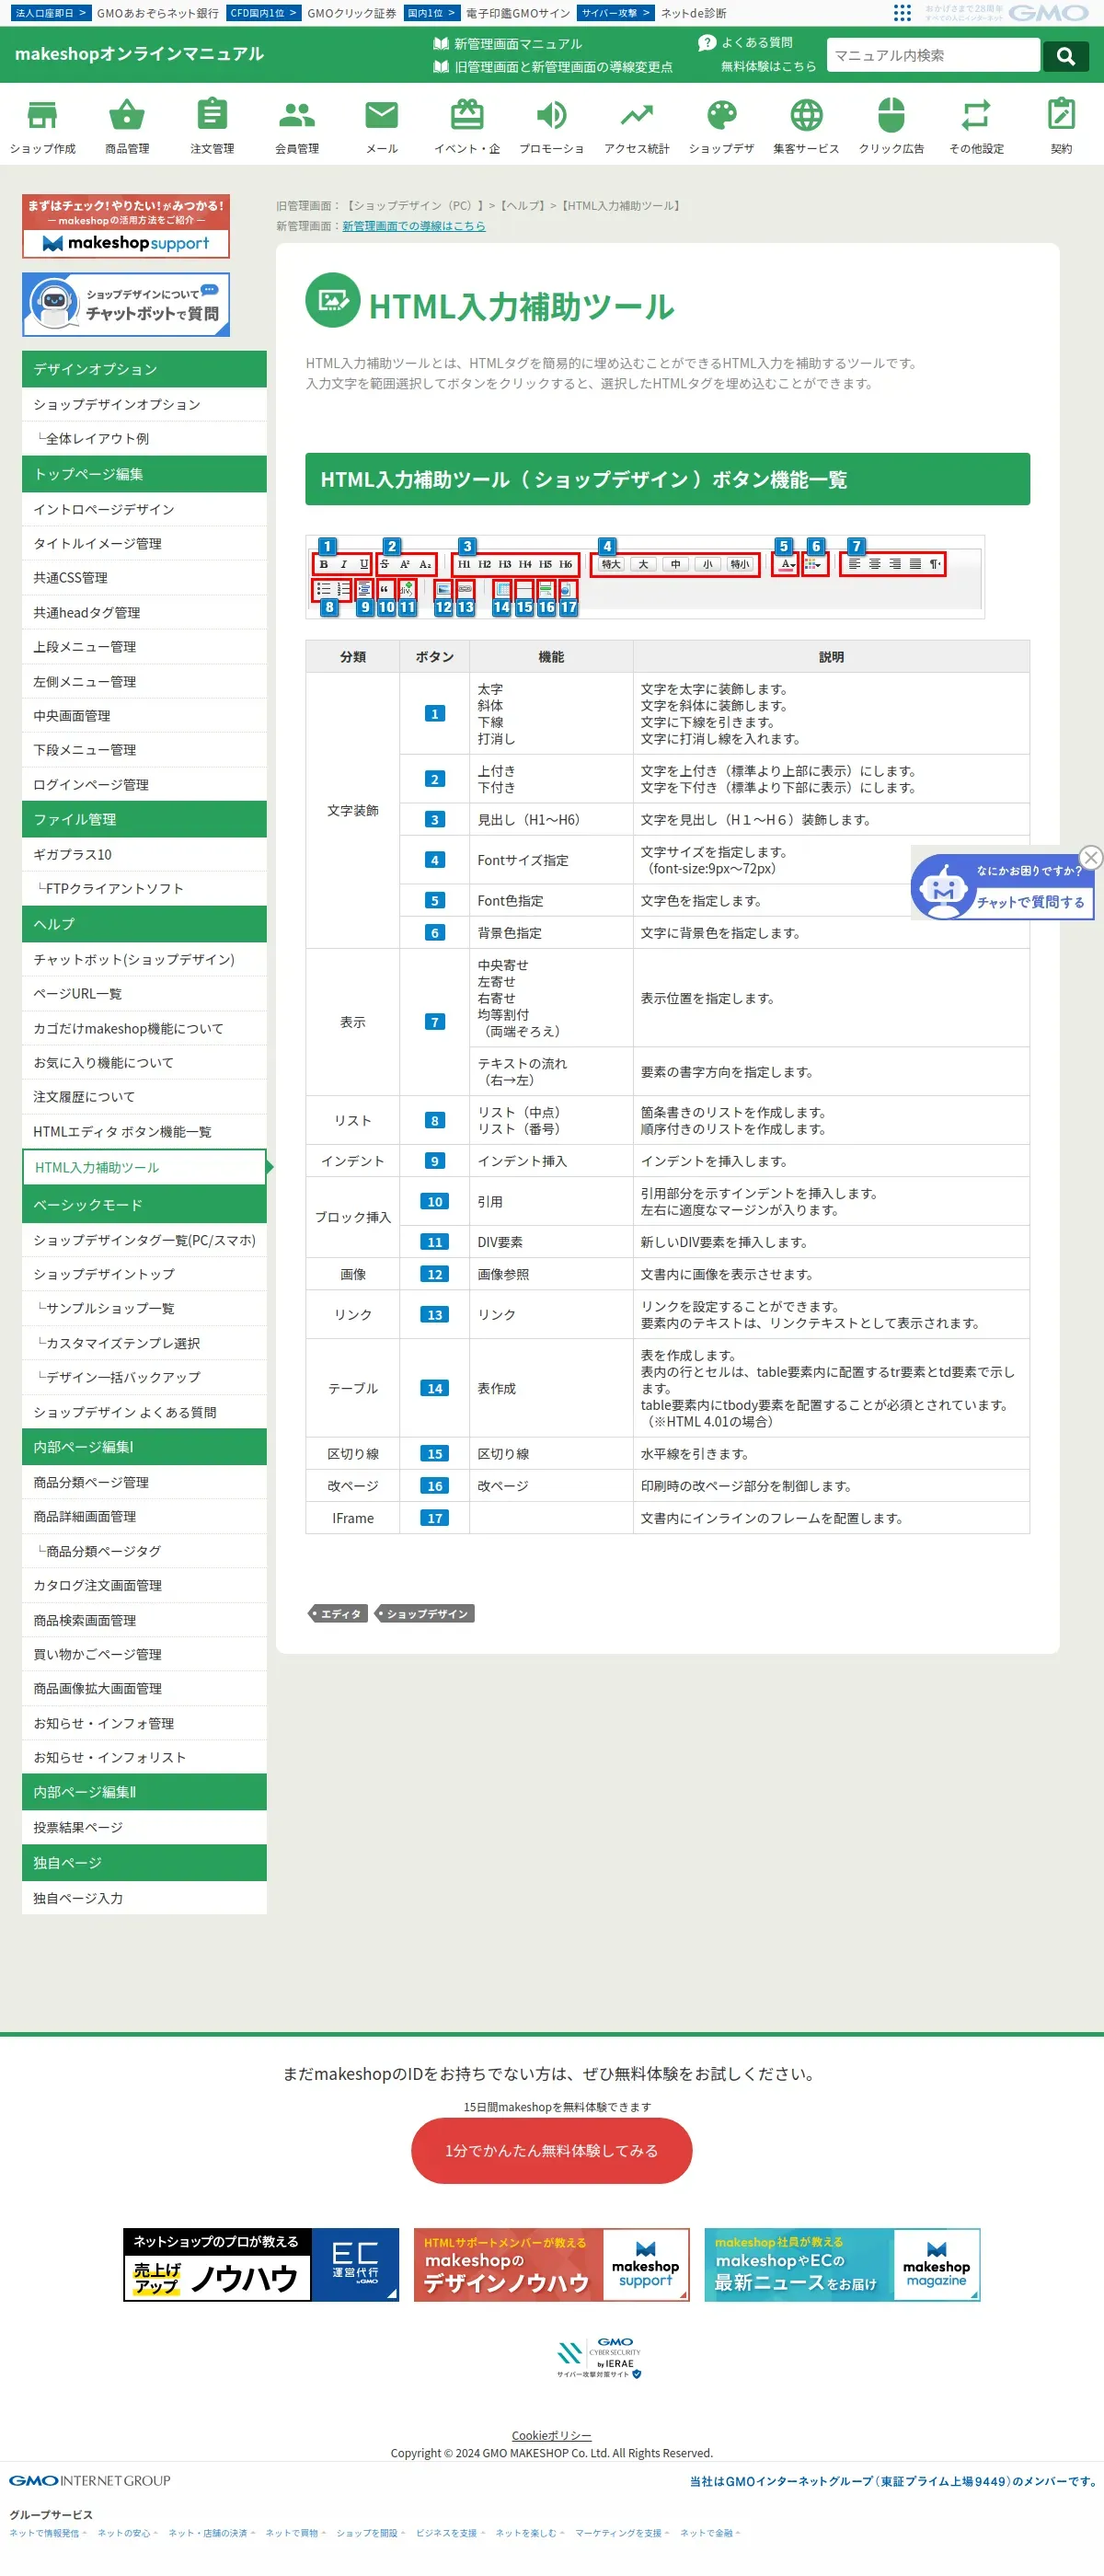Screen dimensions: 1104x2576
Task: Open 共通CSS管理 sidebar item
Action: (144, 578)
